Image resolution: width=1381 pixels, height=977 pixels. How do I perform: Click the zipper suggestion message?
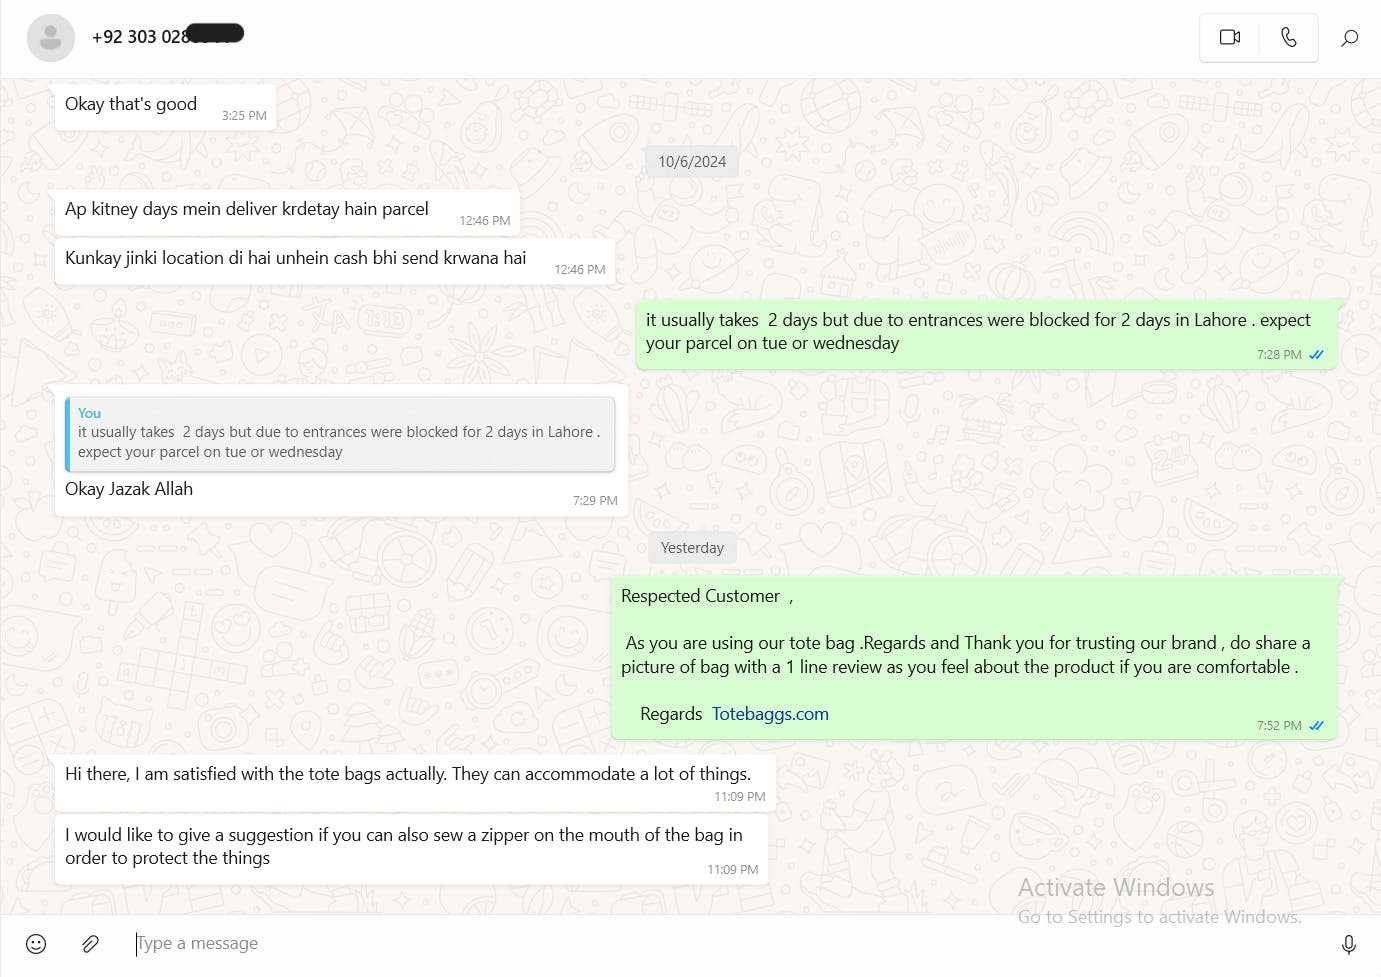[x=404, y=846]
